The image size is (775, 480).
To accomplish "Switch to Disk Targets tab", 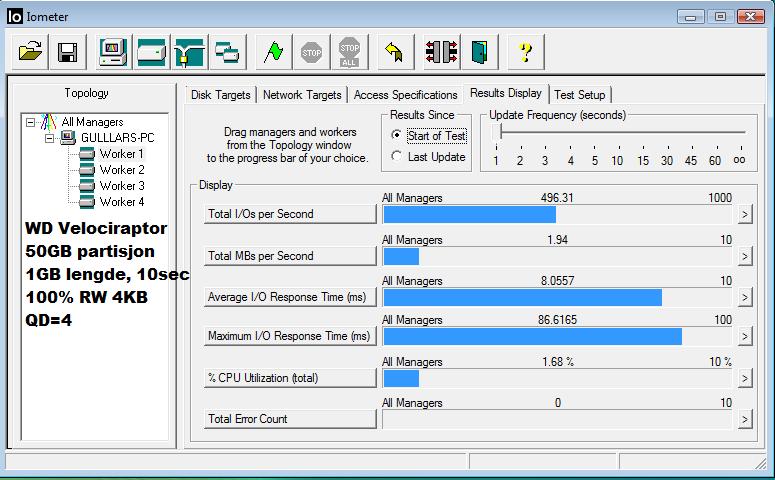I will pyautogui.click(x=220, y=95).
